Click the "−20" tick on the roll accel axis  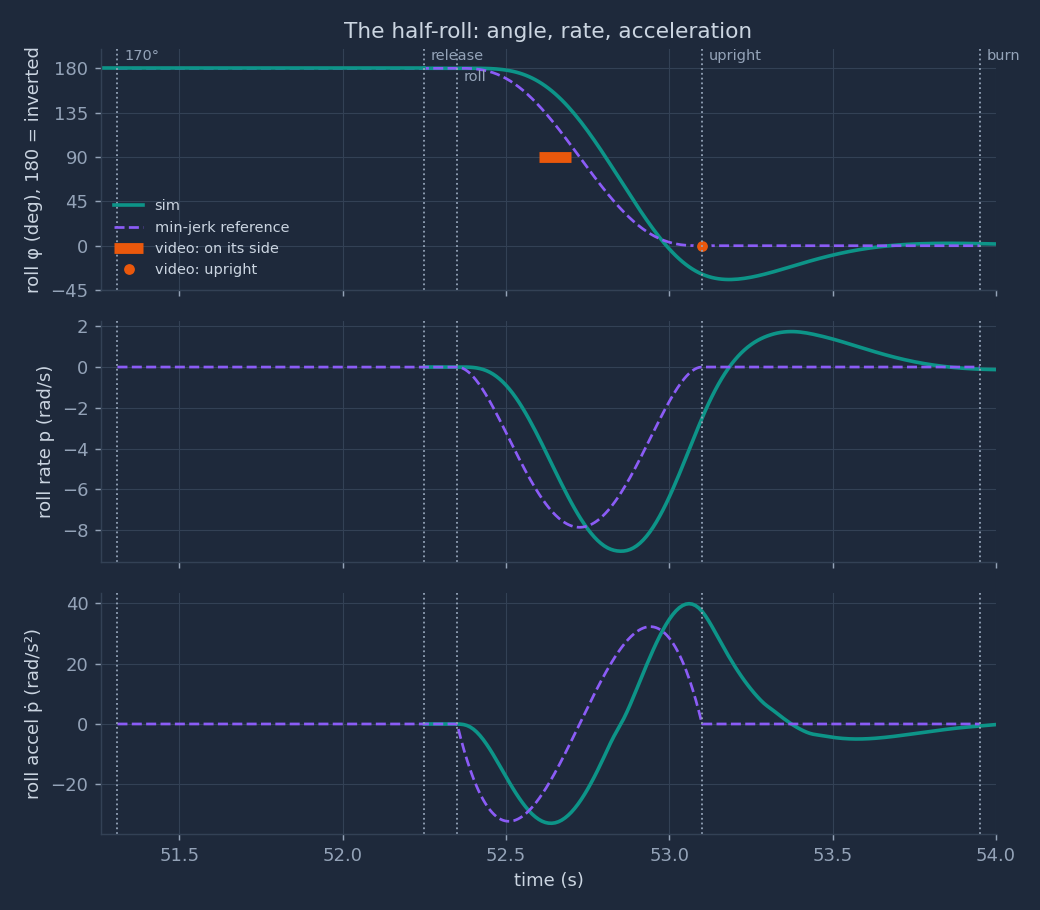click(x=71, y=785)
